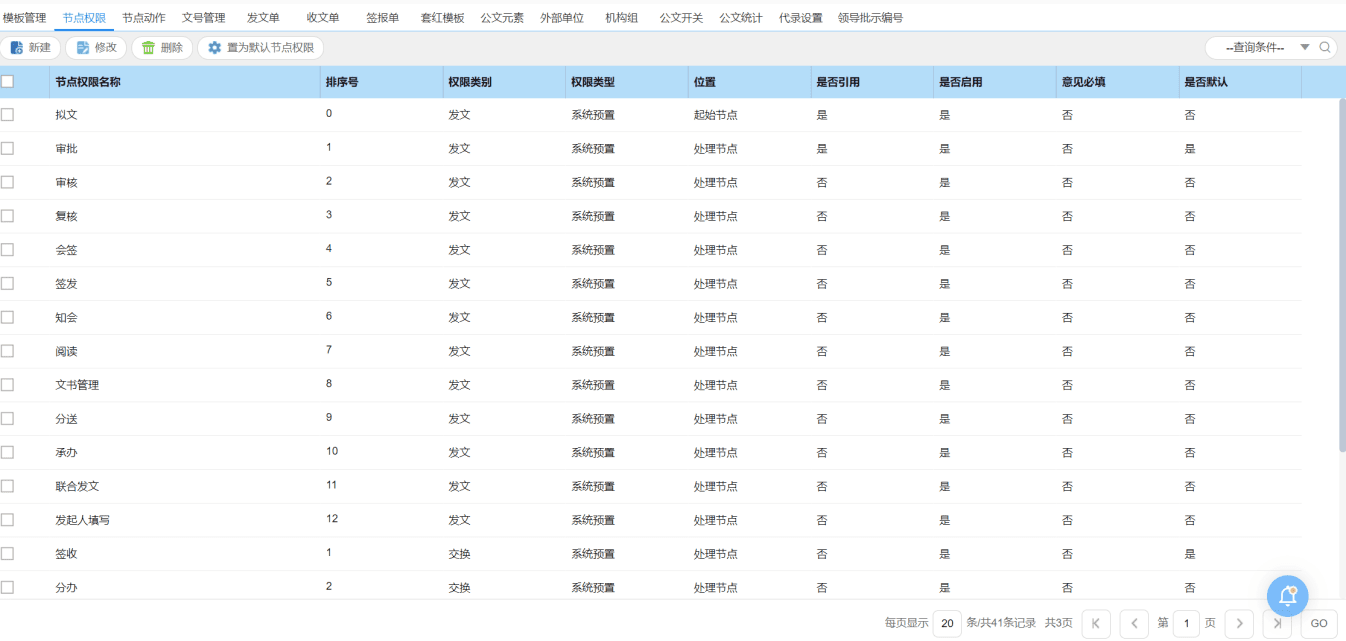Viewport: 1346px width, 641px height.
Task: Open the 公文元素 tab
Action: pyautogui.click(x=502, y=18)
